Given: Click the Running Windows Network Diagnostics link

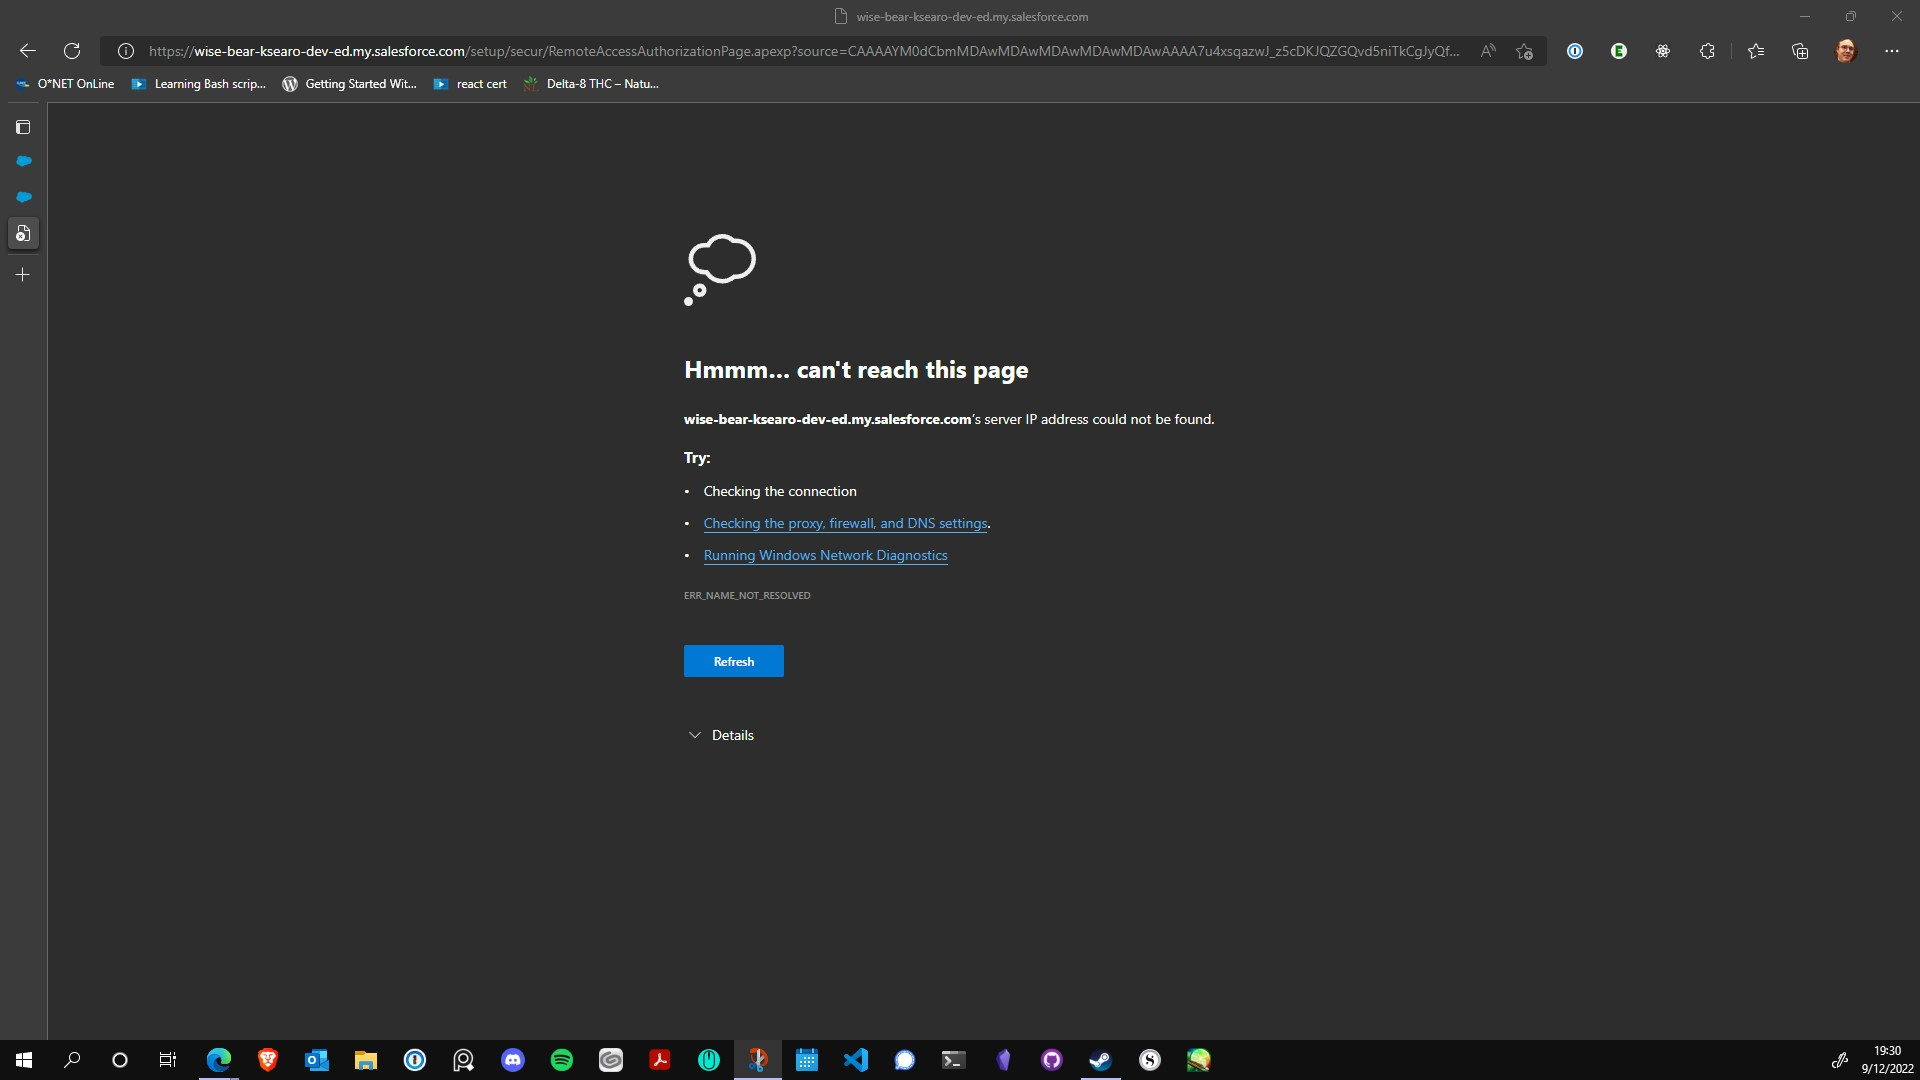Looking at the screenshot, I should coord(825,555).
